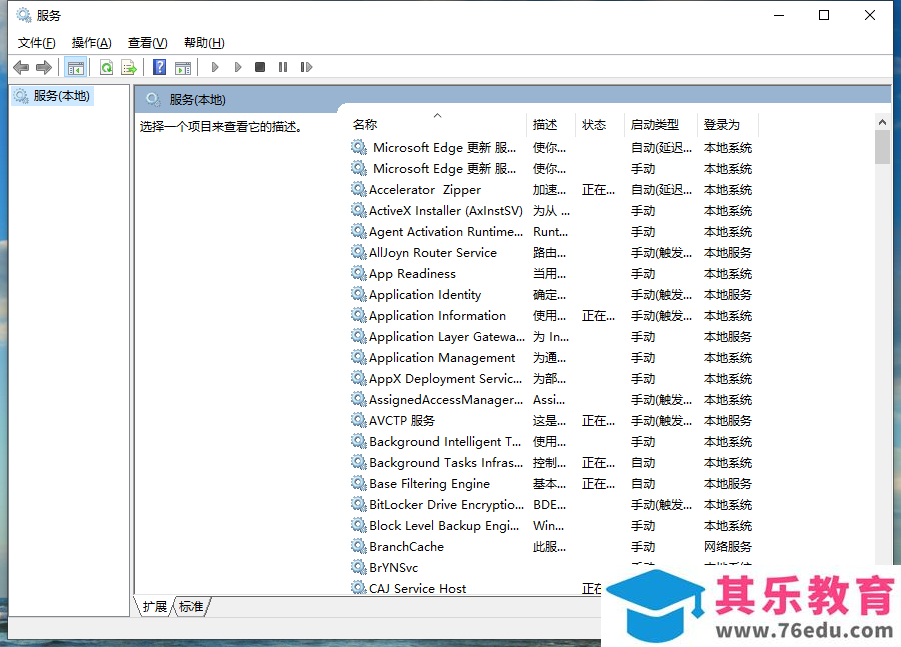Image resolution: width=901 pixels, height=647 pixels.
Task: Click the gear icon of AVCTP 服务
Action: pyautogui.click(x=359, y=420)
